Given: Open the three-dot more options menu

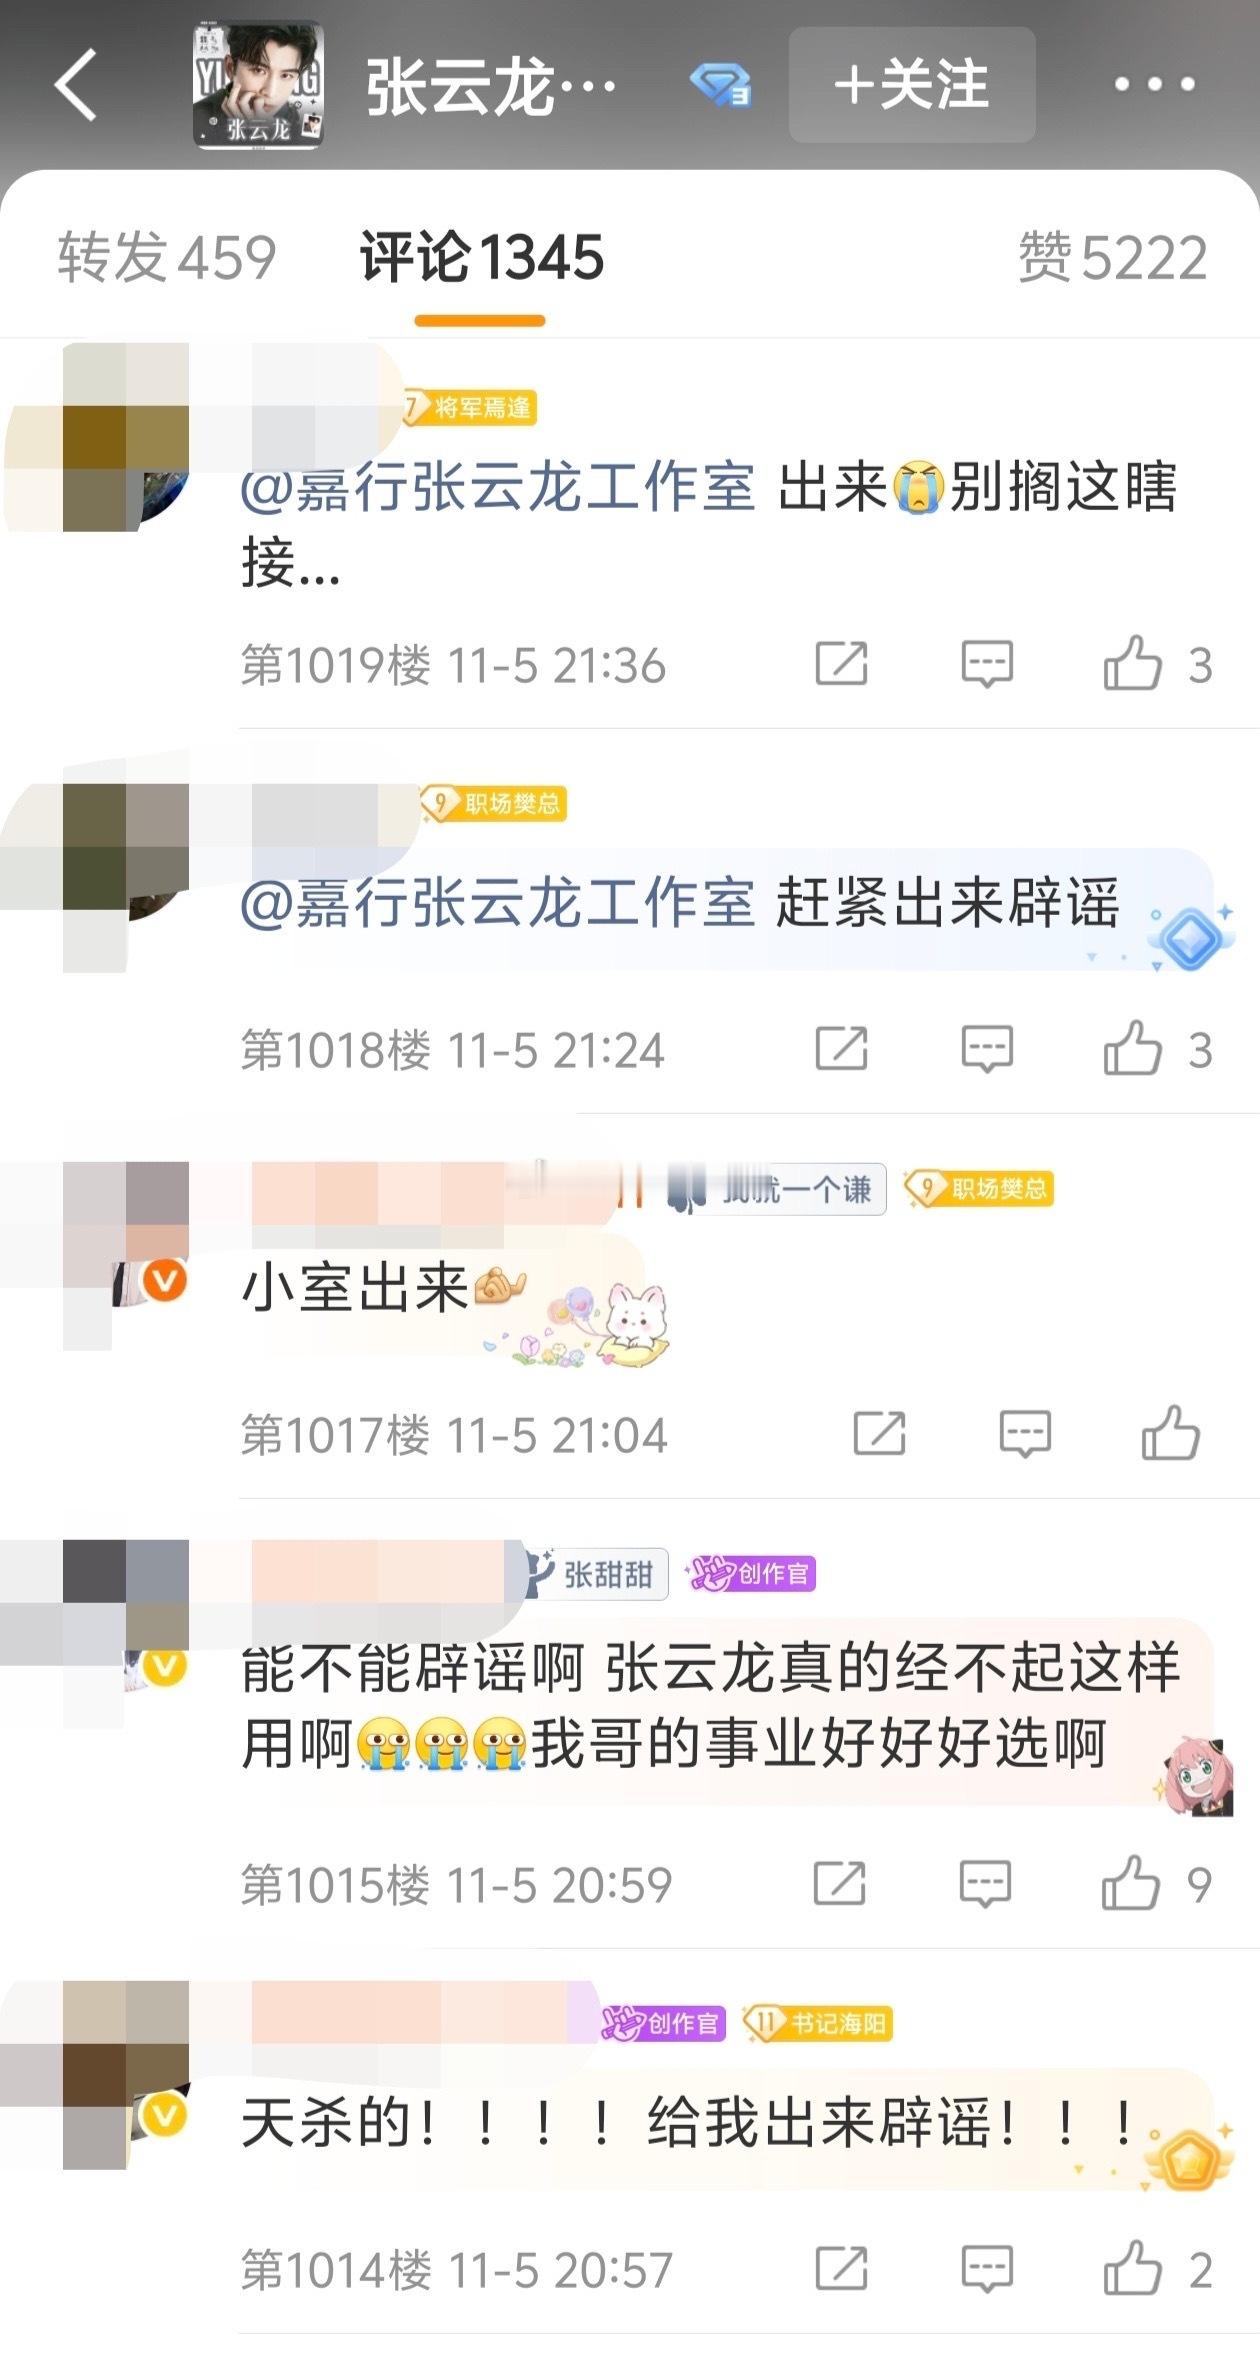Looking at the screenshot, I should [1155, 85].
